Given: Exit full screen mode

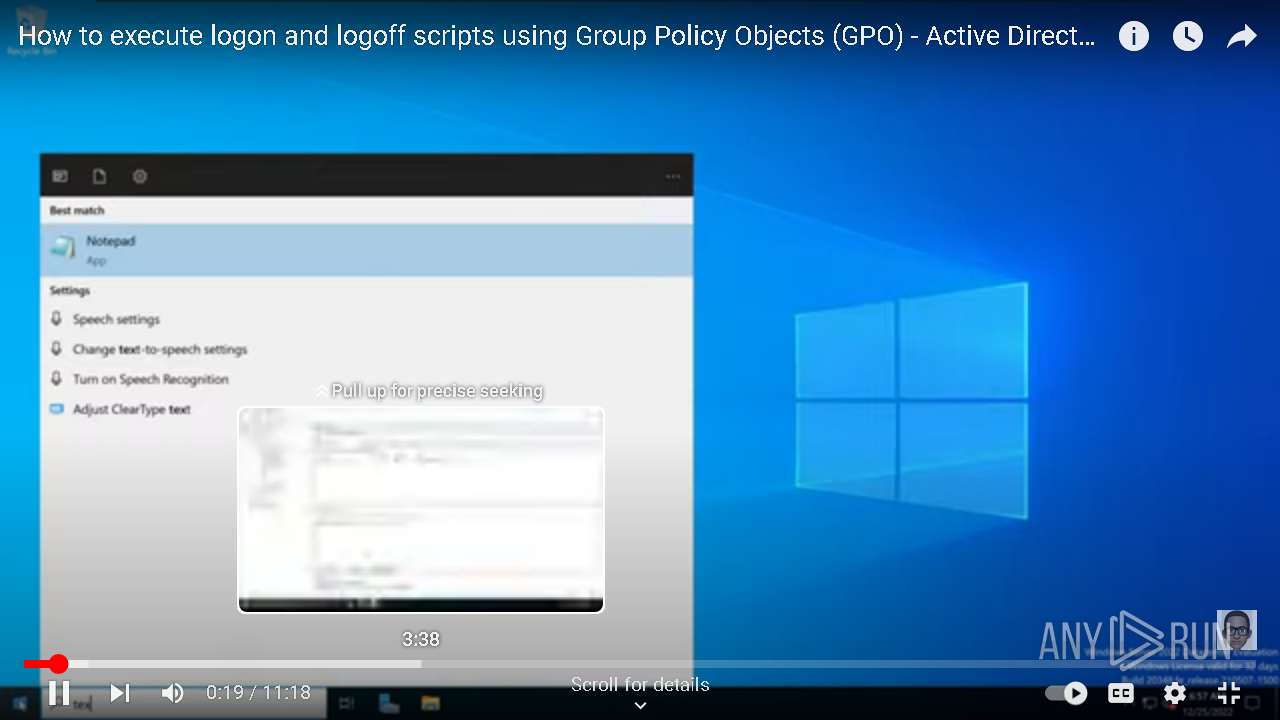Looking at the screenshot, I should [x=1229, y=693].
